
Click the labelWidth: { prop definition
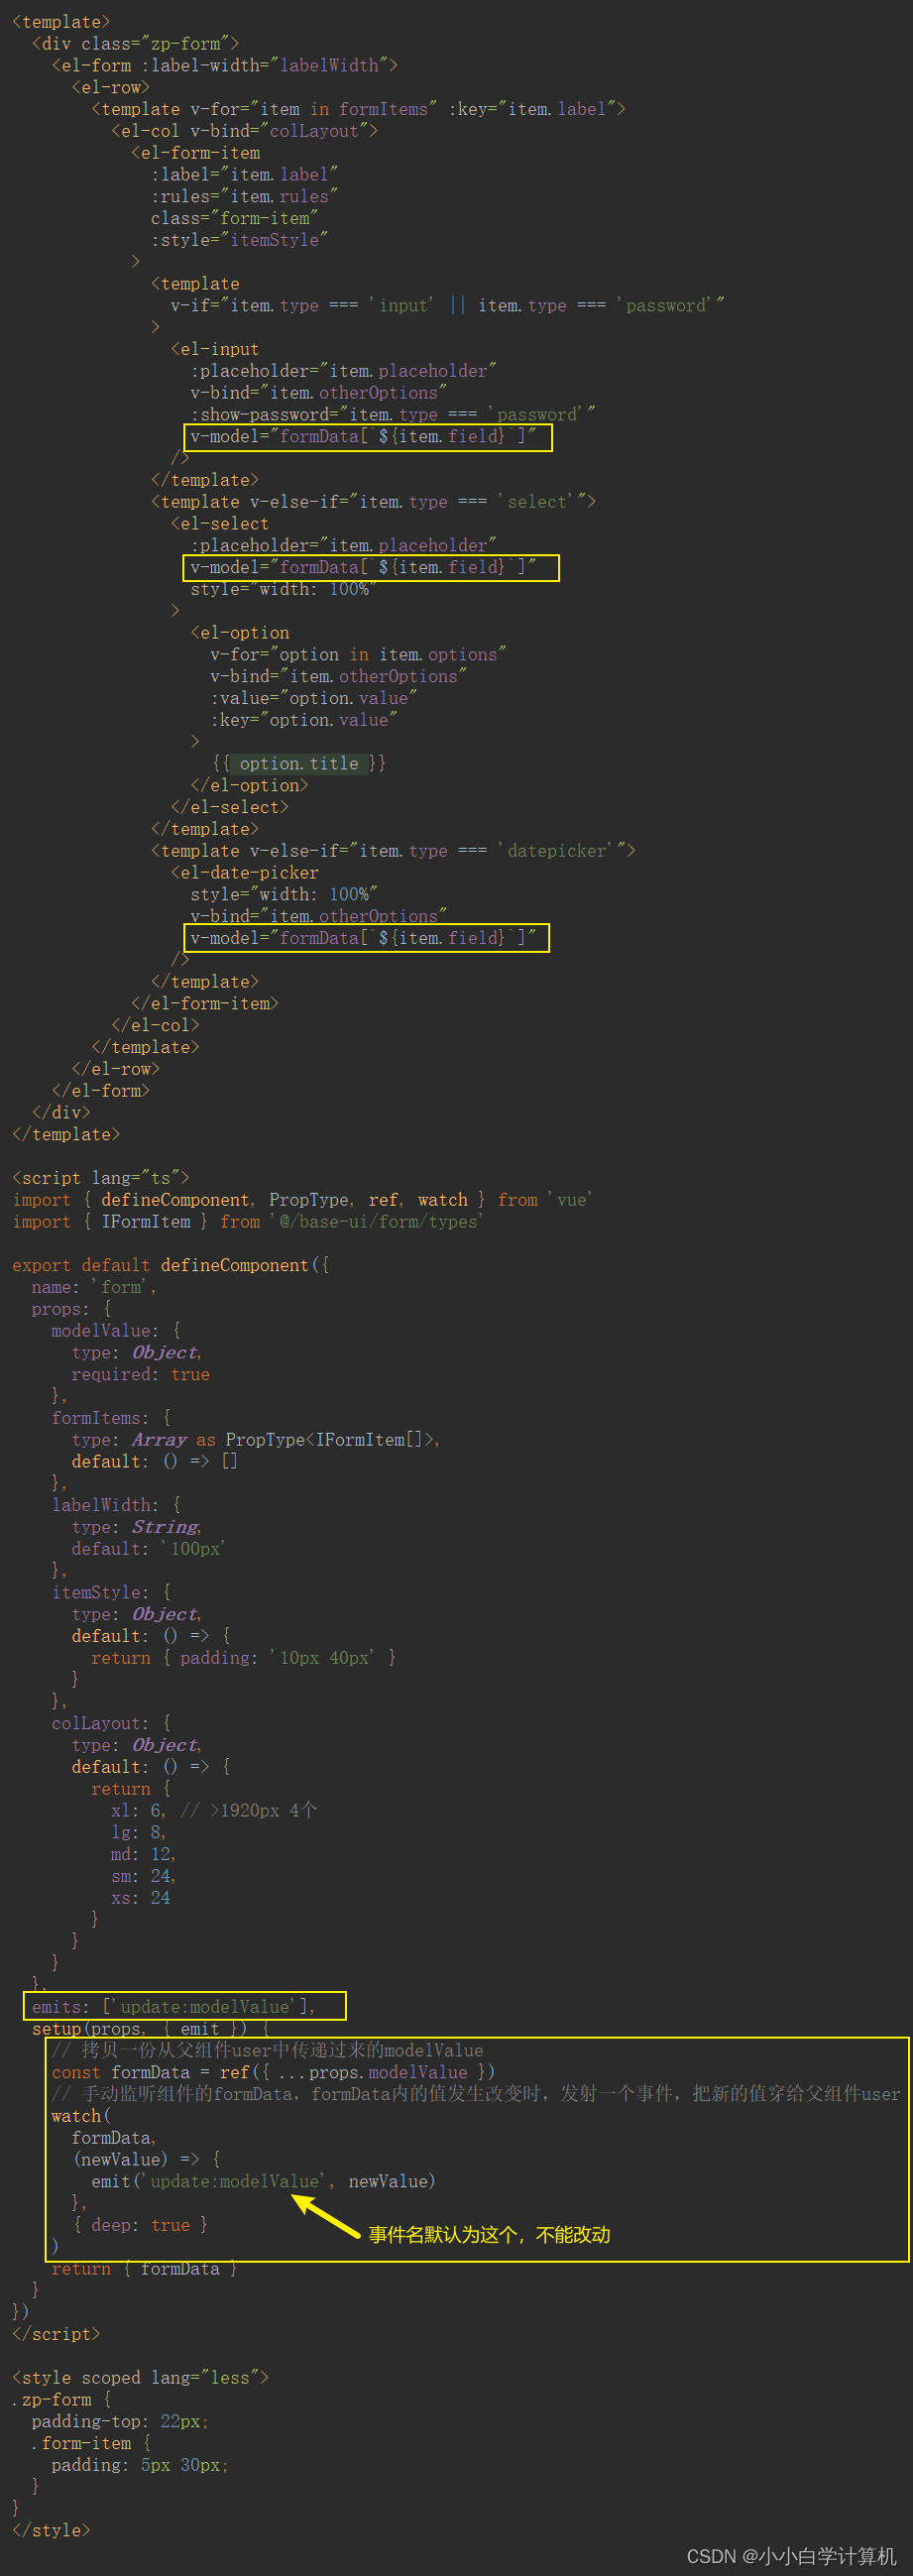coord(116,1506)
